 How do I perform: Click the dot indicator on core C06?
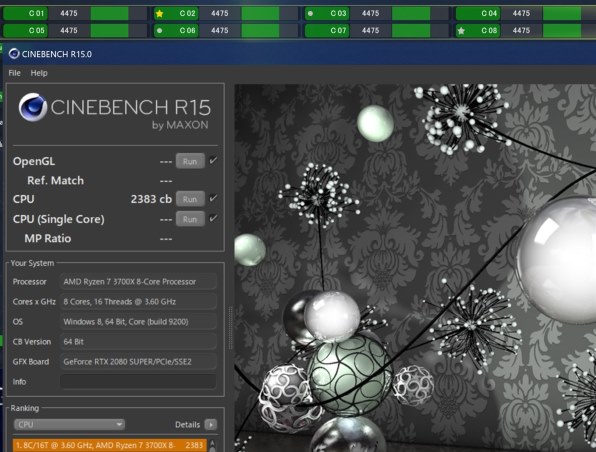tap(160, 30)
